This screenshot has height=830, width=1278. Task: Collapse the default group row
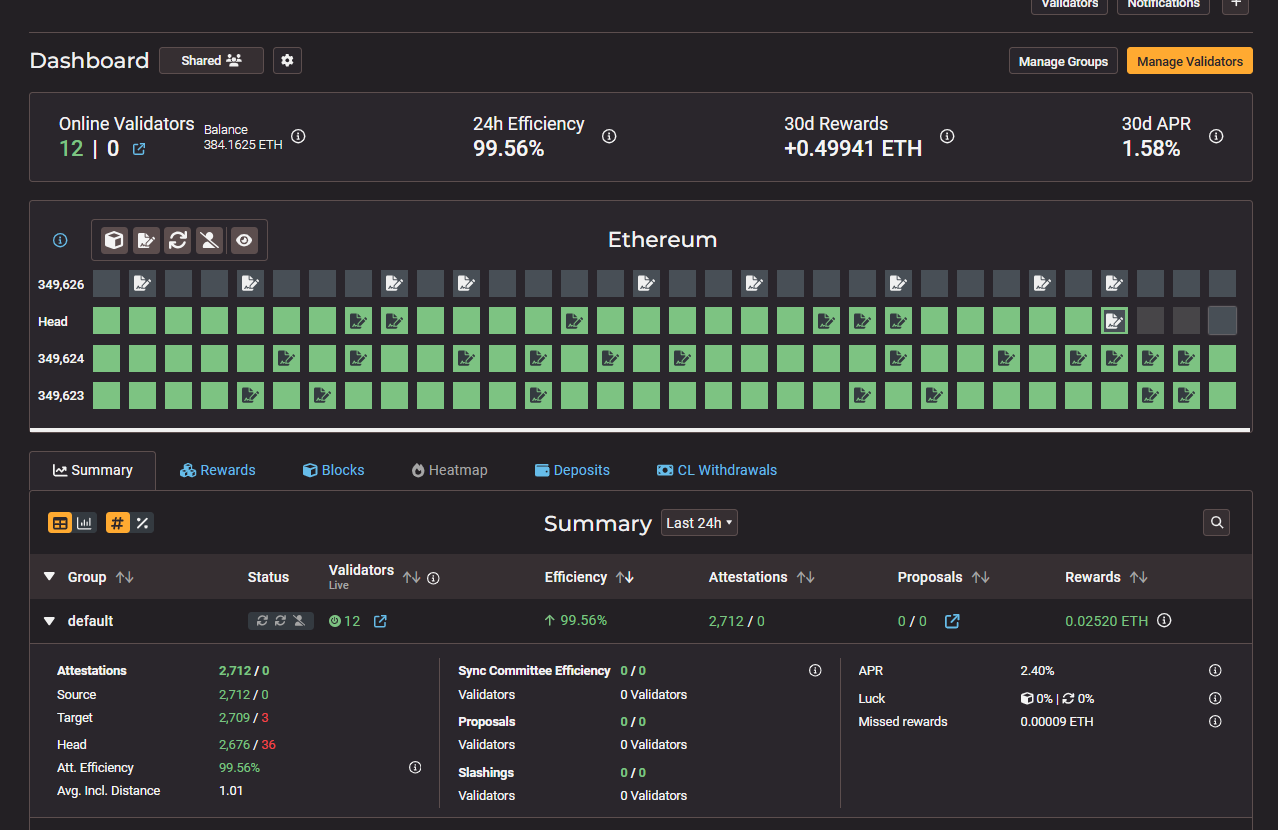click(49, 621)
